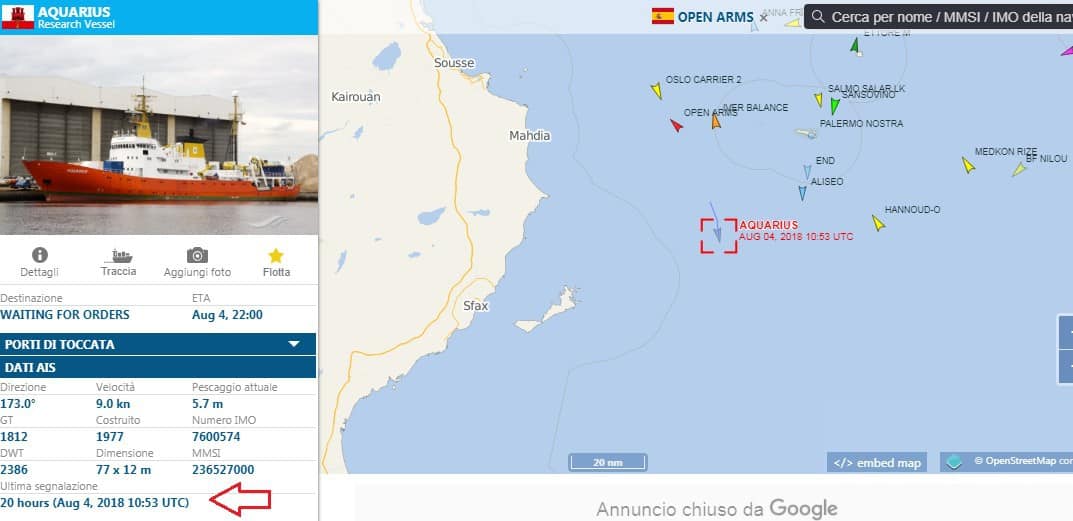
Task: Show the vessel track via Traccia icon
Action: coord(118,256)
